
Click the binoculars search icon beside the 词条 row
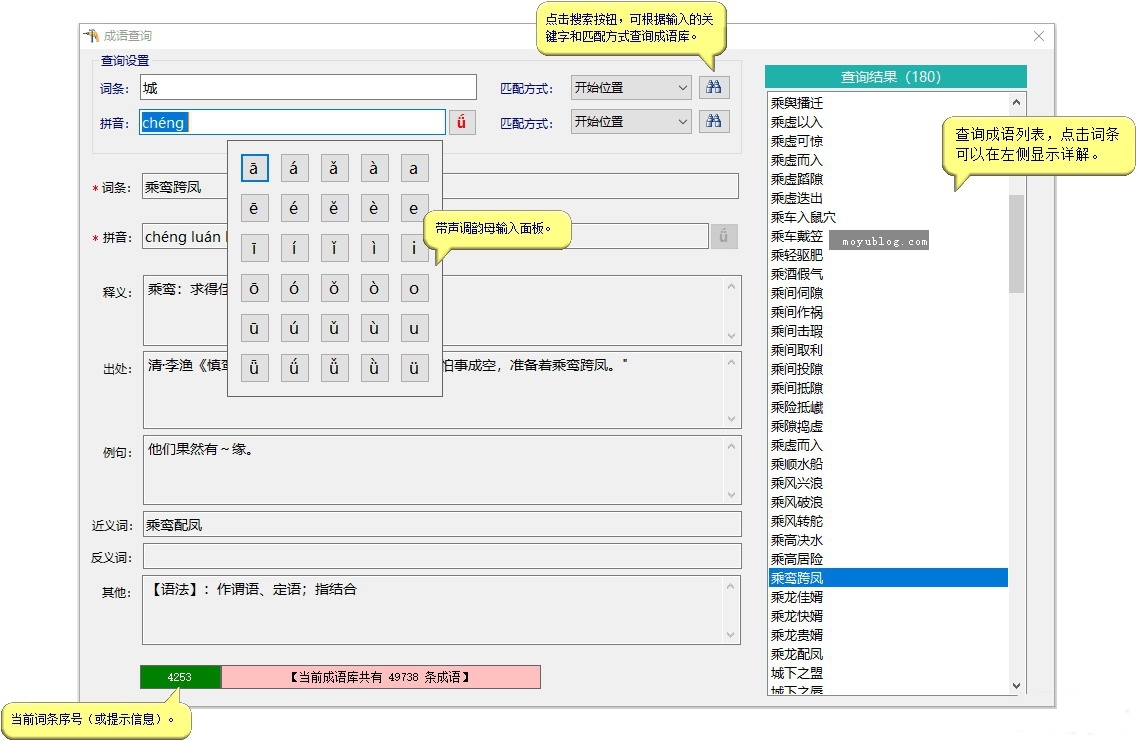point(714,88)
